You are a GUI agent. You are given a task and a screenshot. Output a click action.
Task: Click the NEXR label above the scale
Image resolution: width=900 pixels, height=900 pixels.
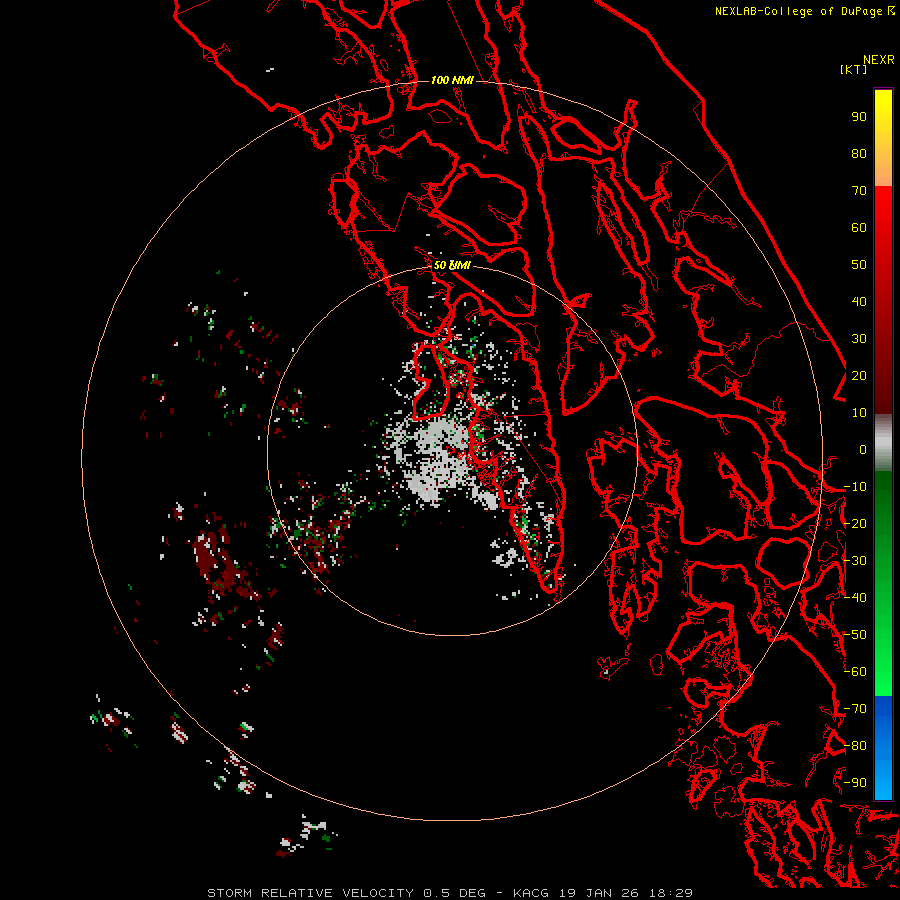[x=879, y=60]
